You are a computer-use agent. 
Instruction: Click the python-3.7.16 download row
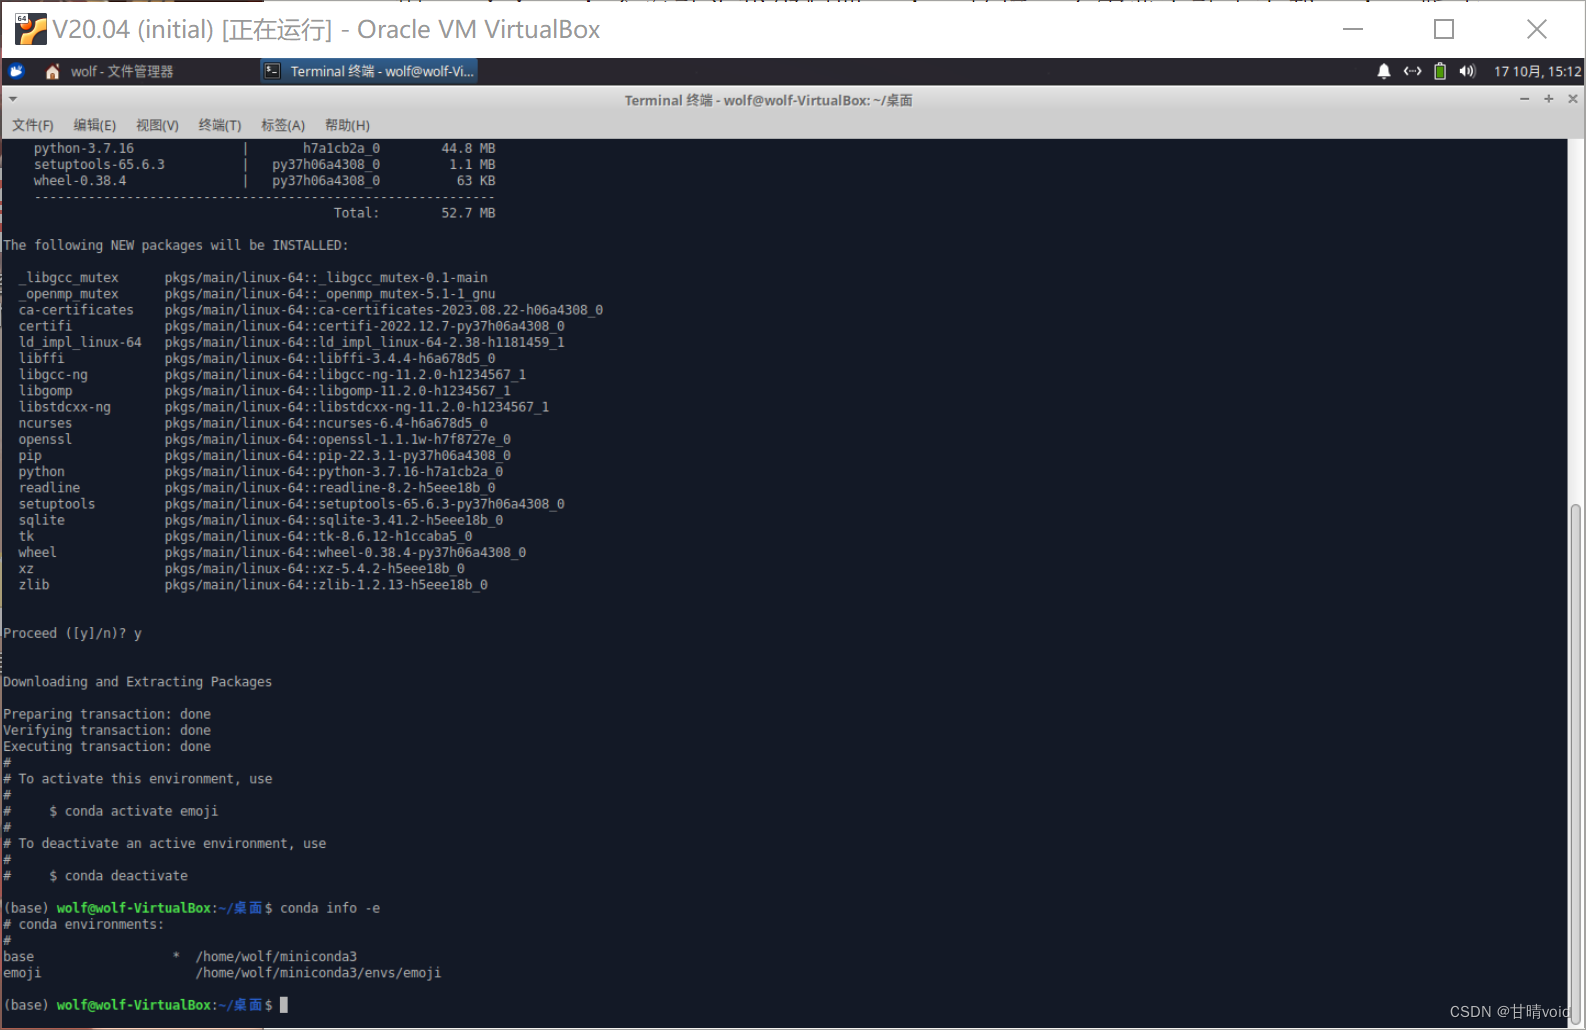(264, 148)
